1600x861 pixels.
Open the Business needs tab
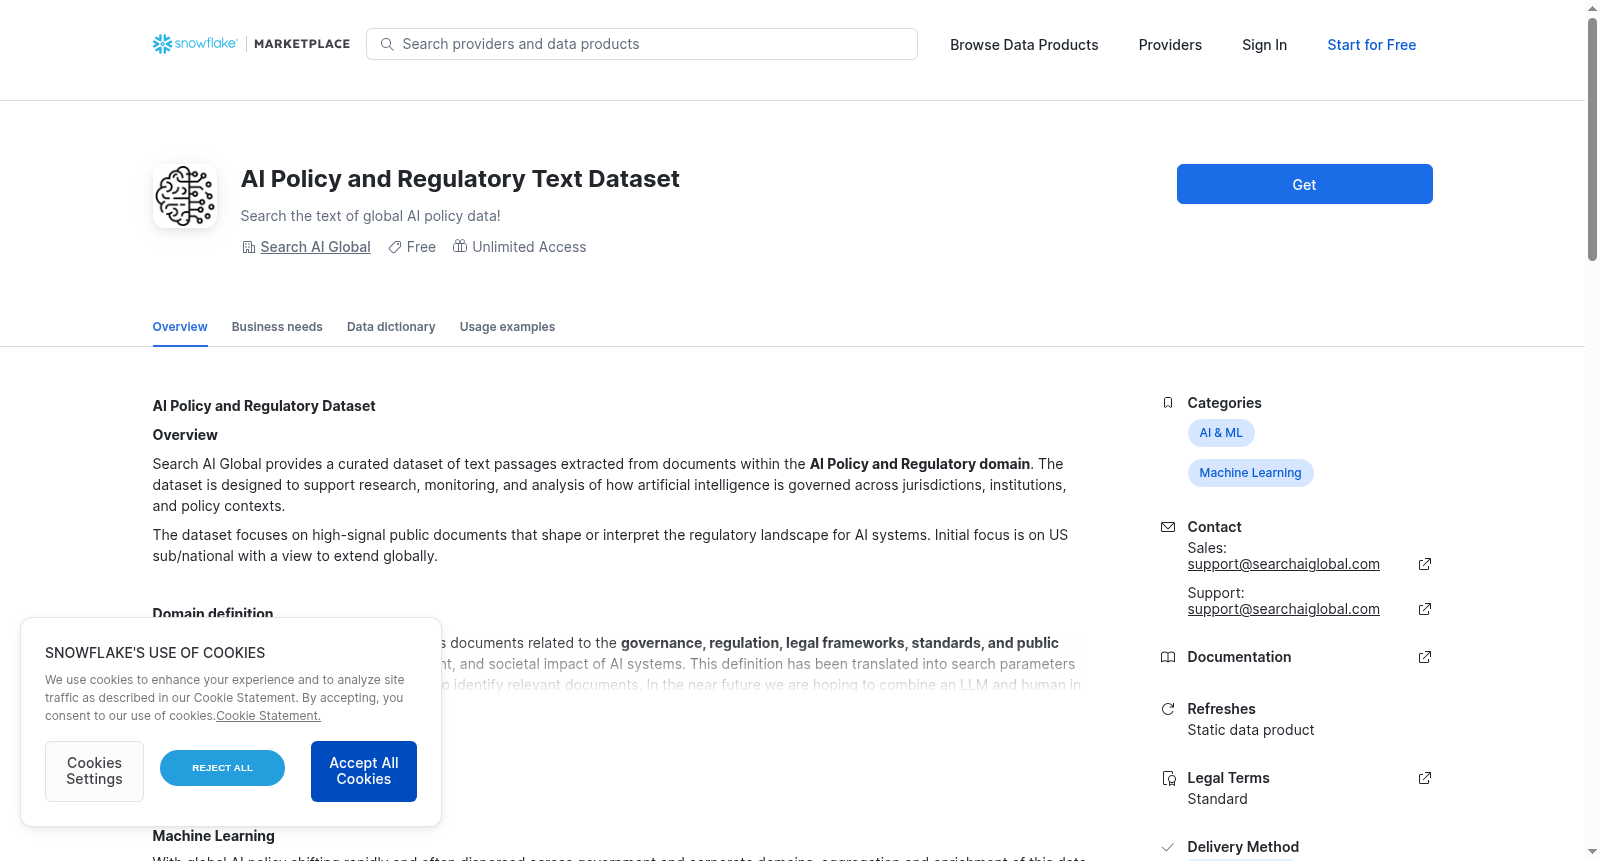click(x=277, y=327)
